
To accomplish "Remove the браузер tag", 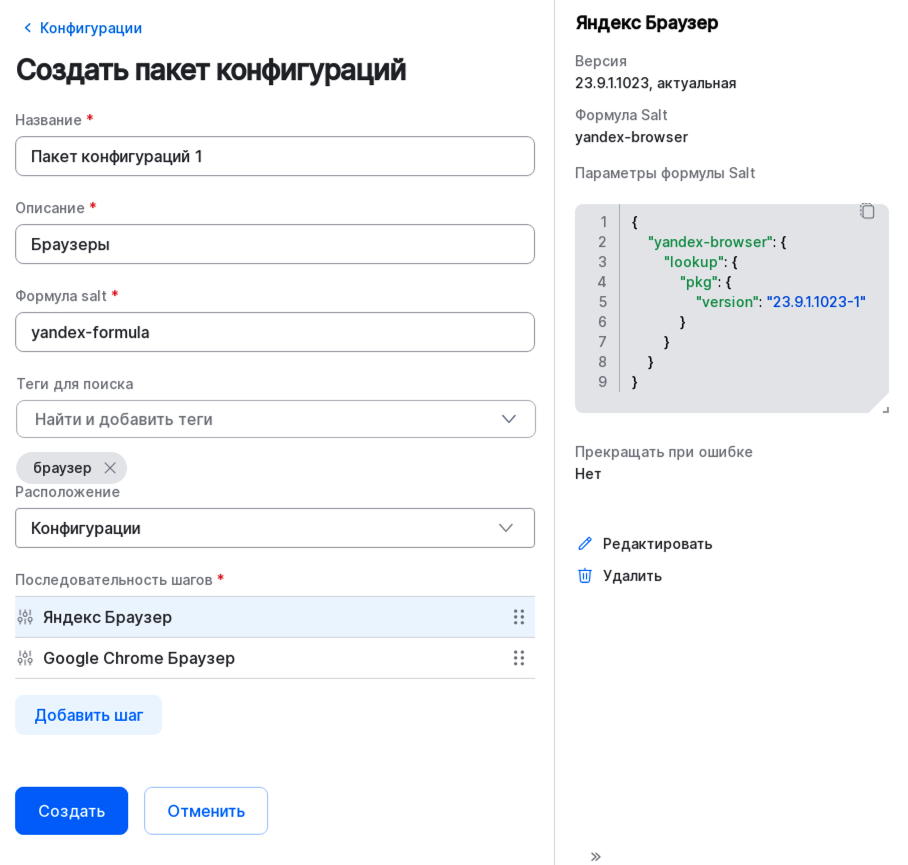I will click(x=109, y=467).
